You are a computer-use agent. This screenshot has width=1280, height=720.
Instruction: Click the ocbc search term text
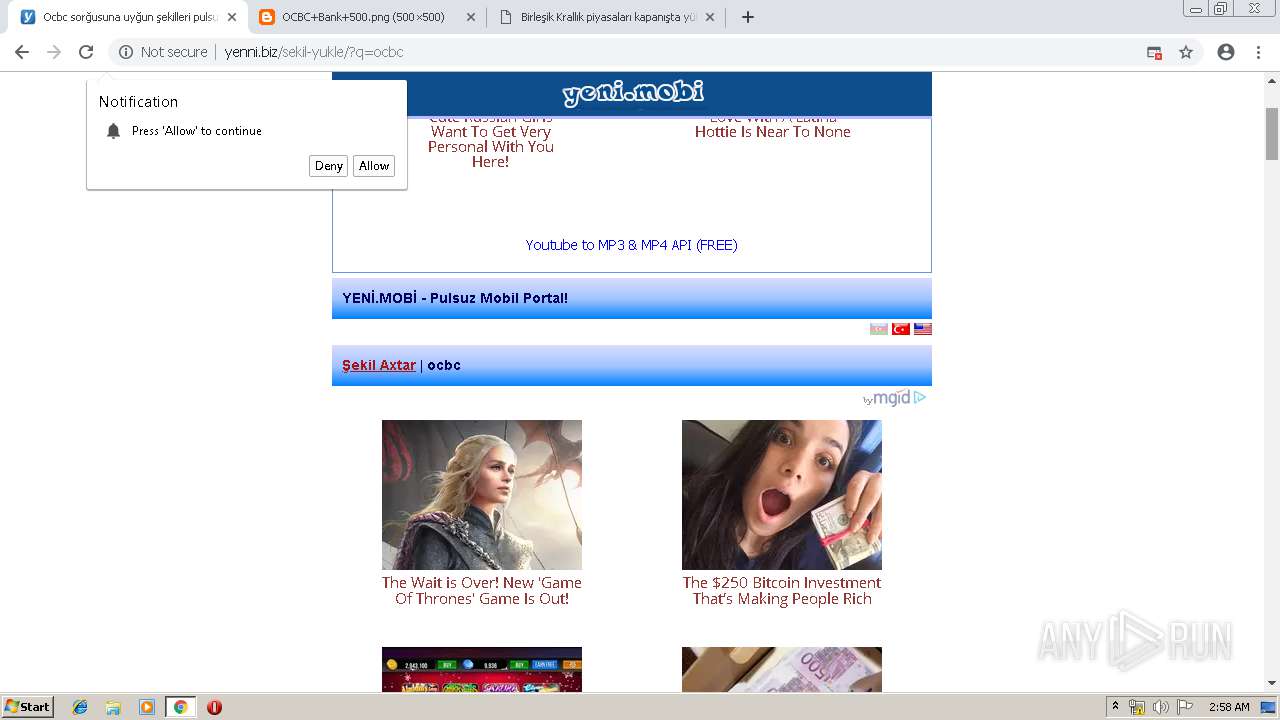click(x=444, y=365)
